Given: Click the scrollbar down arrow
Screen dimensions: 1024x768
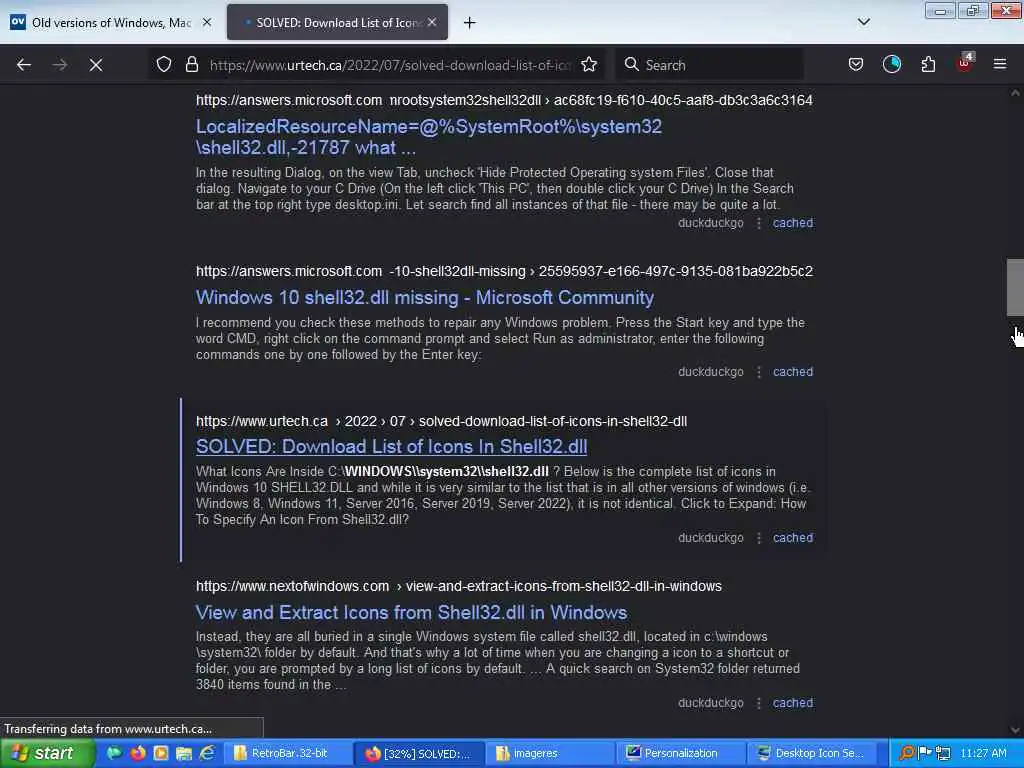Looking at the screenshot, I should (1015, 730).
